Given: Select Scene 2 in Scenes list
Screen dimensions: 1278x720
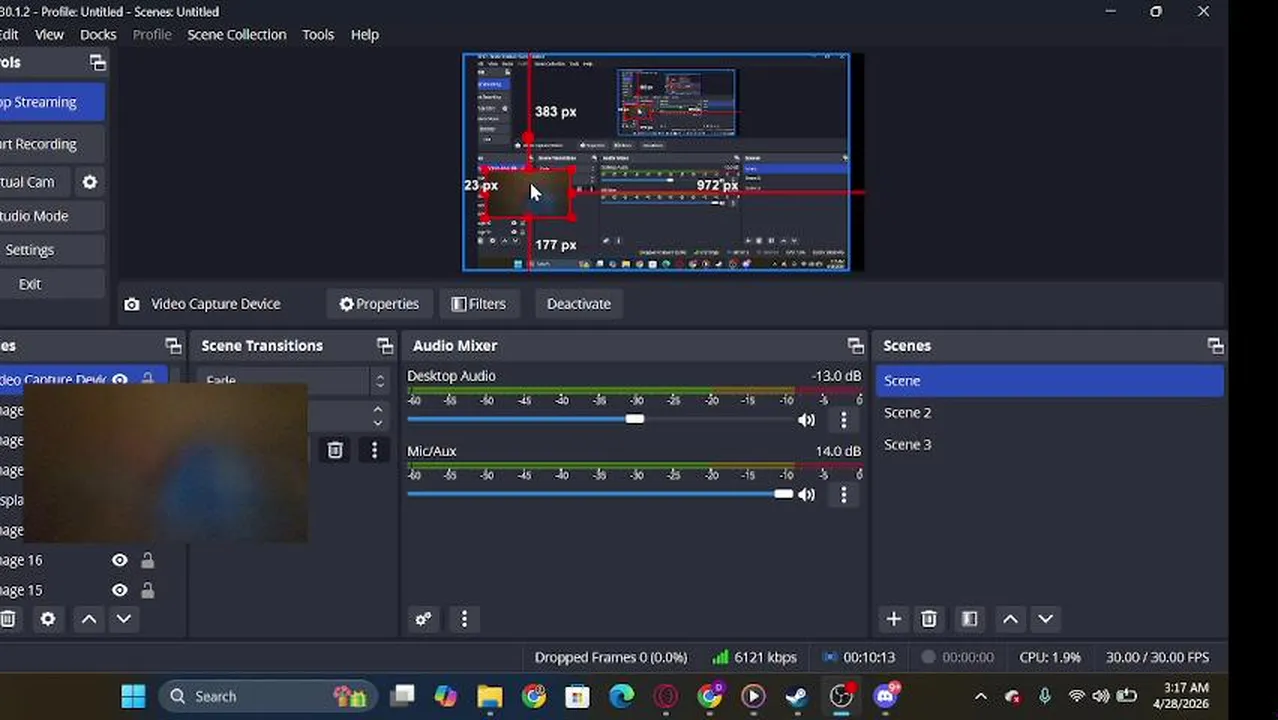Looking at the screenshot, I should [x=1050, y=412].
